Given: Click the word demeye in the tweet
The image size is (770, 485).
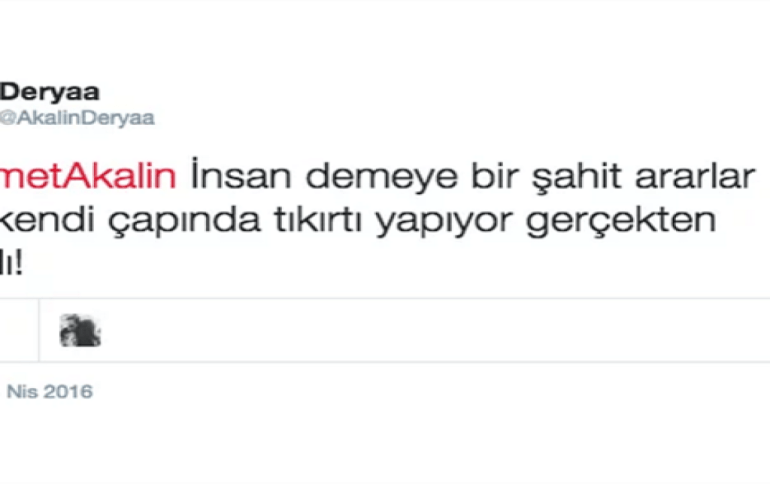Looking at the screenshot, I should [x=382, y=177].
